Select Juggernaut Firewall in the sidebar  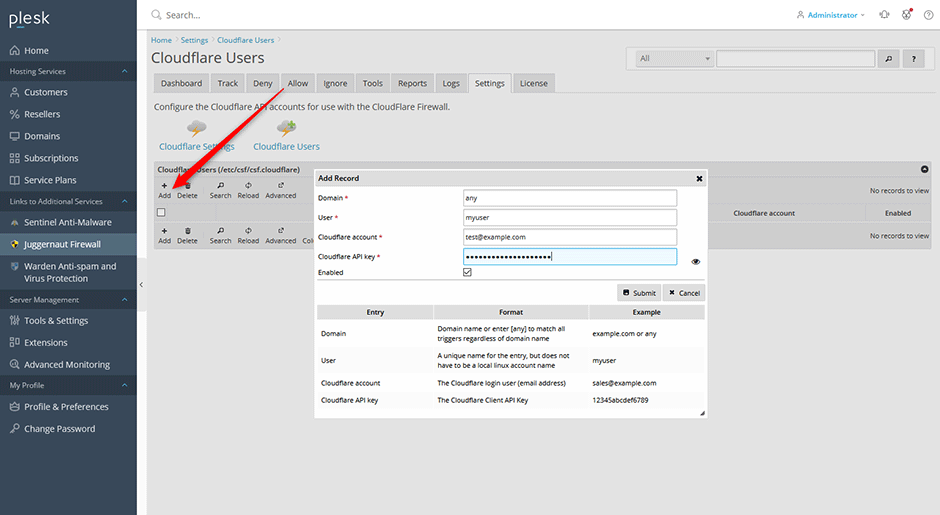(62, 244)
